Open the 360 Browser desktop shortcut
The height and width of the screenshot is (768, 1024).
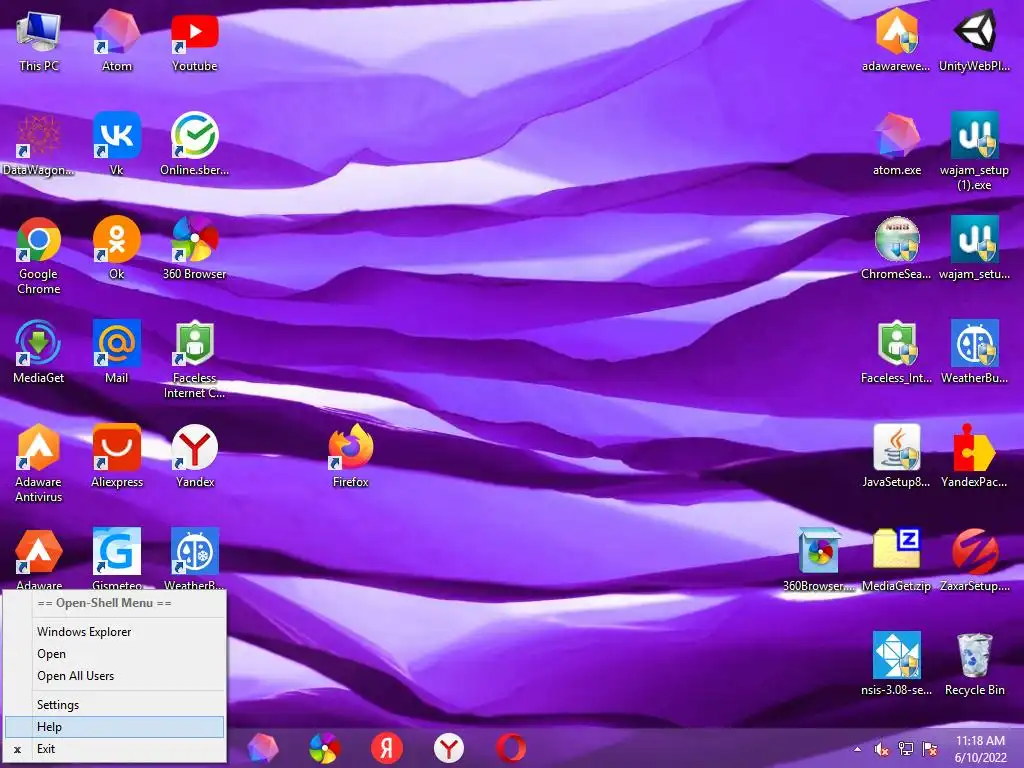pyautogui.click(x=195, y=249)
